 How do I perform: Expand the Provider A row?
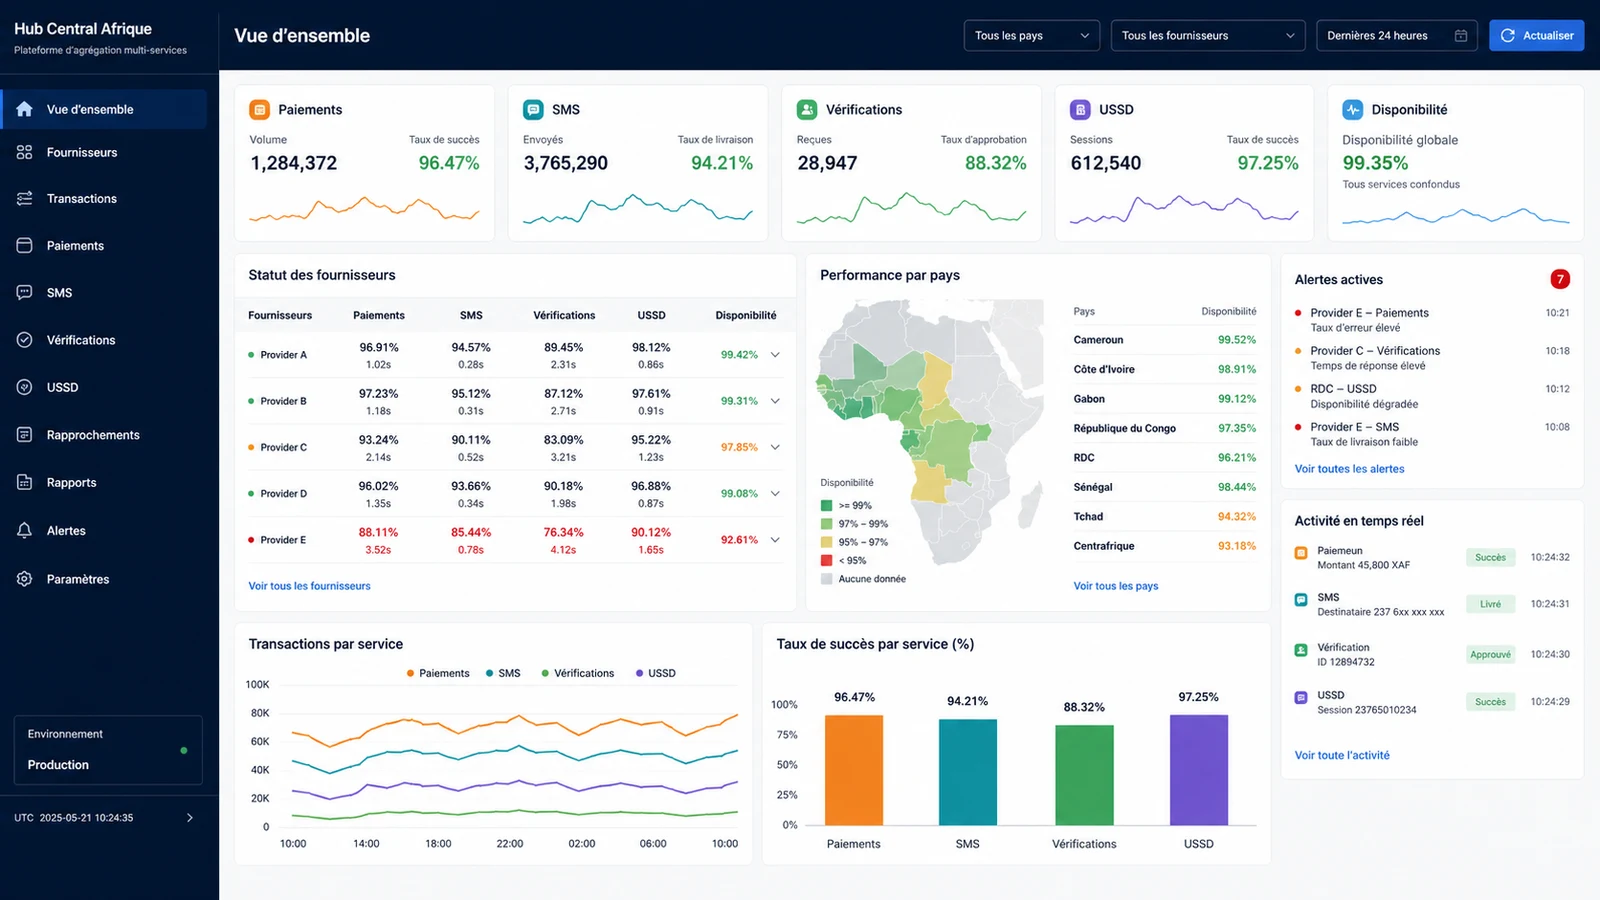point(775,355)
